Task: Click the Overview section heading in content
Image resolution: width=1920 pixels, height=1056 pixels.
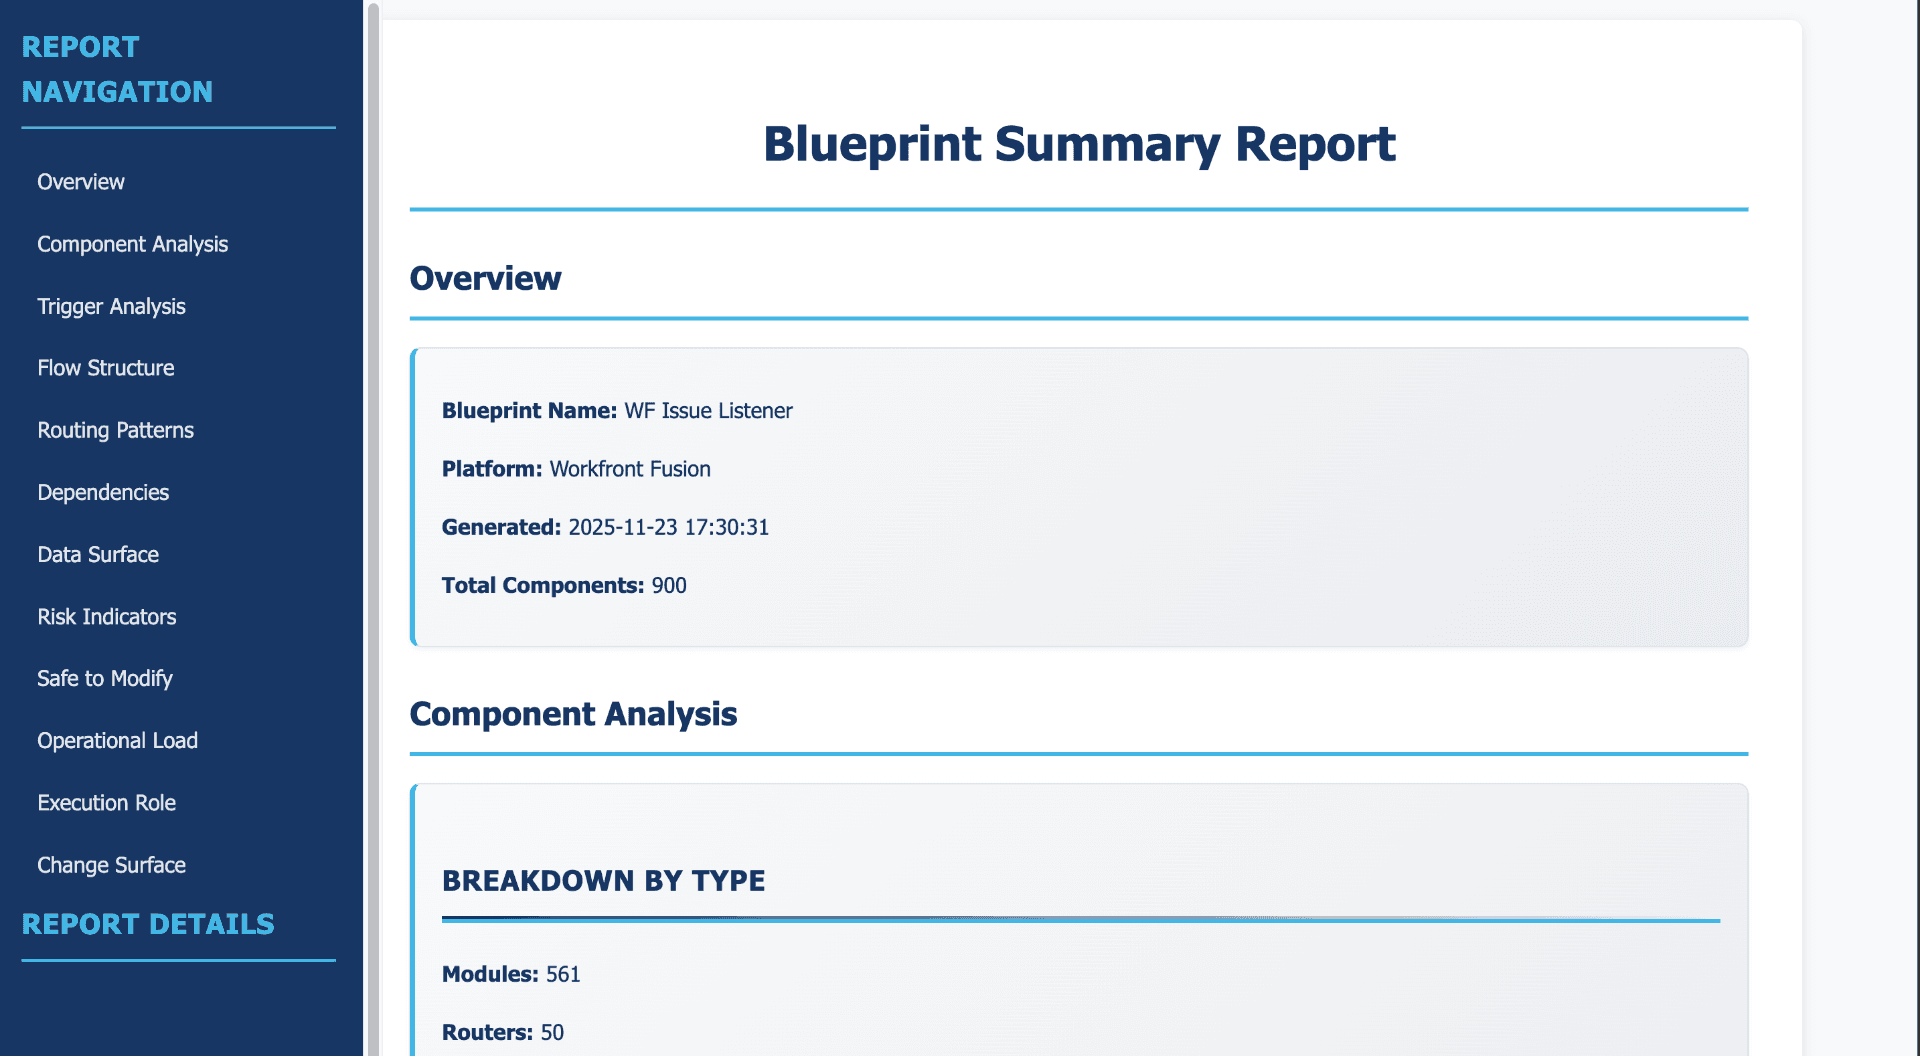Action: coord(485,279)
